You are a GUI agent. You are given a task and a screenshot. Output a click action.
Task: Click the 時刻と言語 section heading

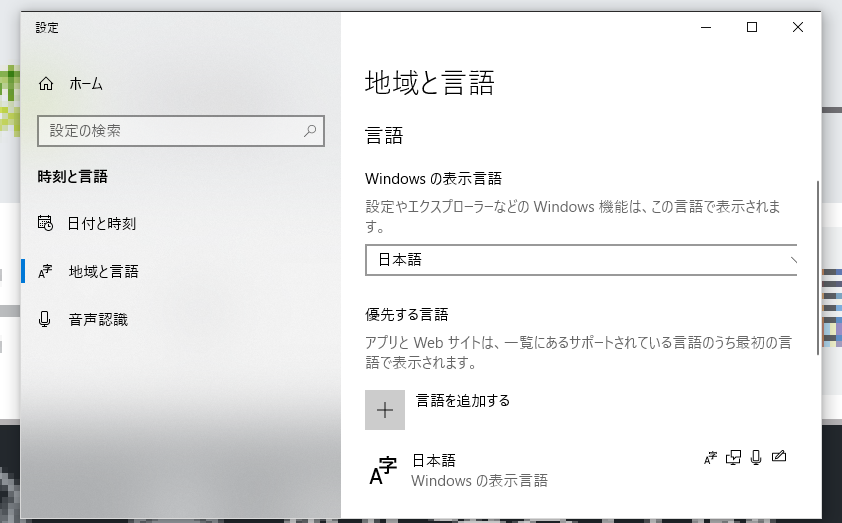tap(72, 177)
